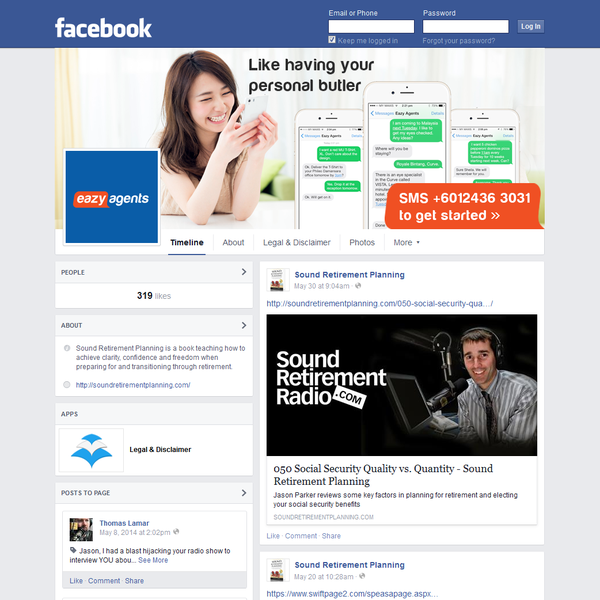This screenshot has height=600, width=600.
Task: Open the About tab
Action: click(x=233, y=243)
